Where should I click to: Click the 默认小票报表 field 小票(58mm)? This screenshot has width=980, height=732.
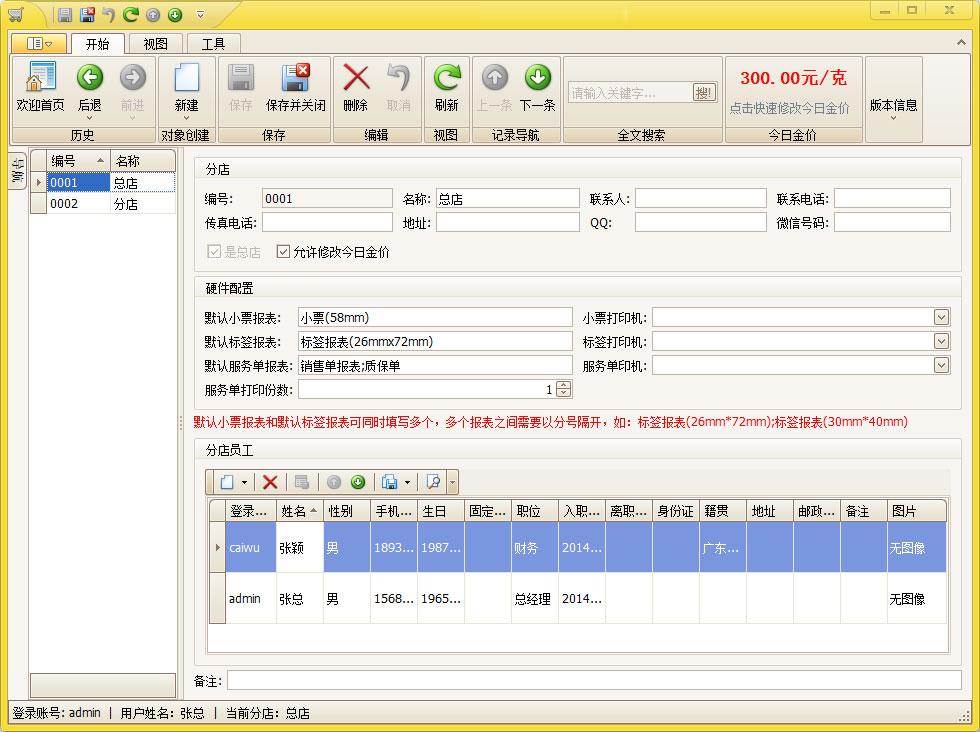(x=435, y=318)
